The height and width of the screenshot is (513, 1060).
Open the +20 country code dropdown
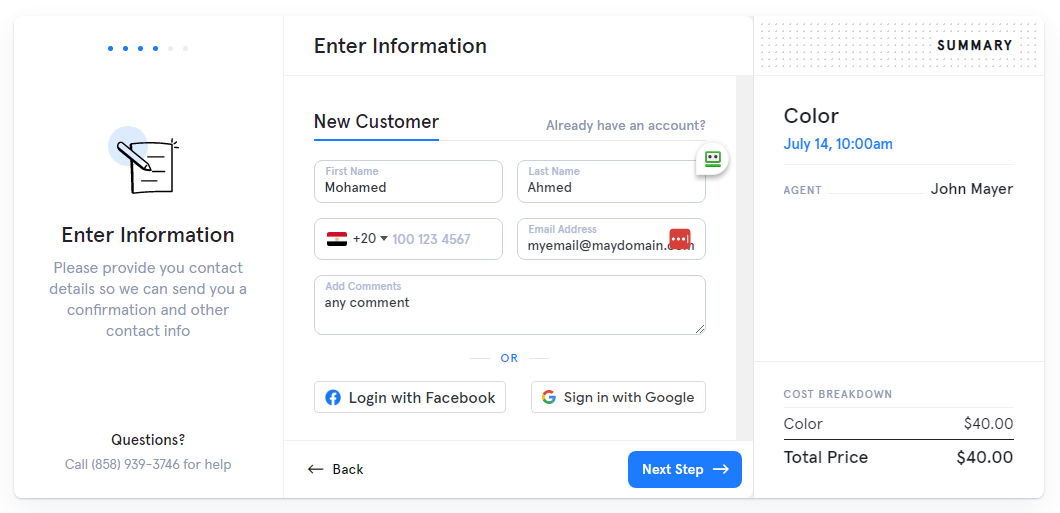coord(370,239)
